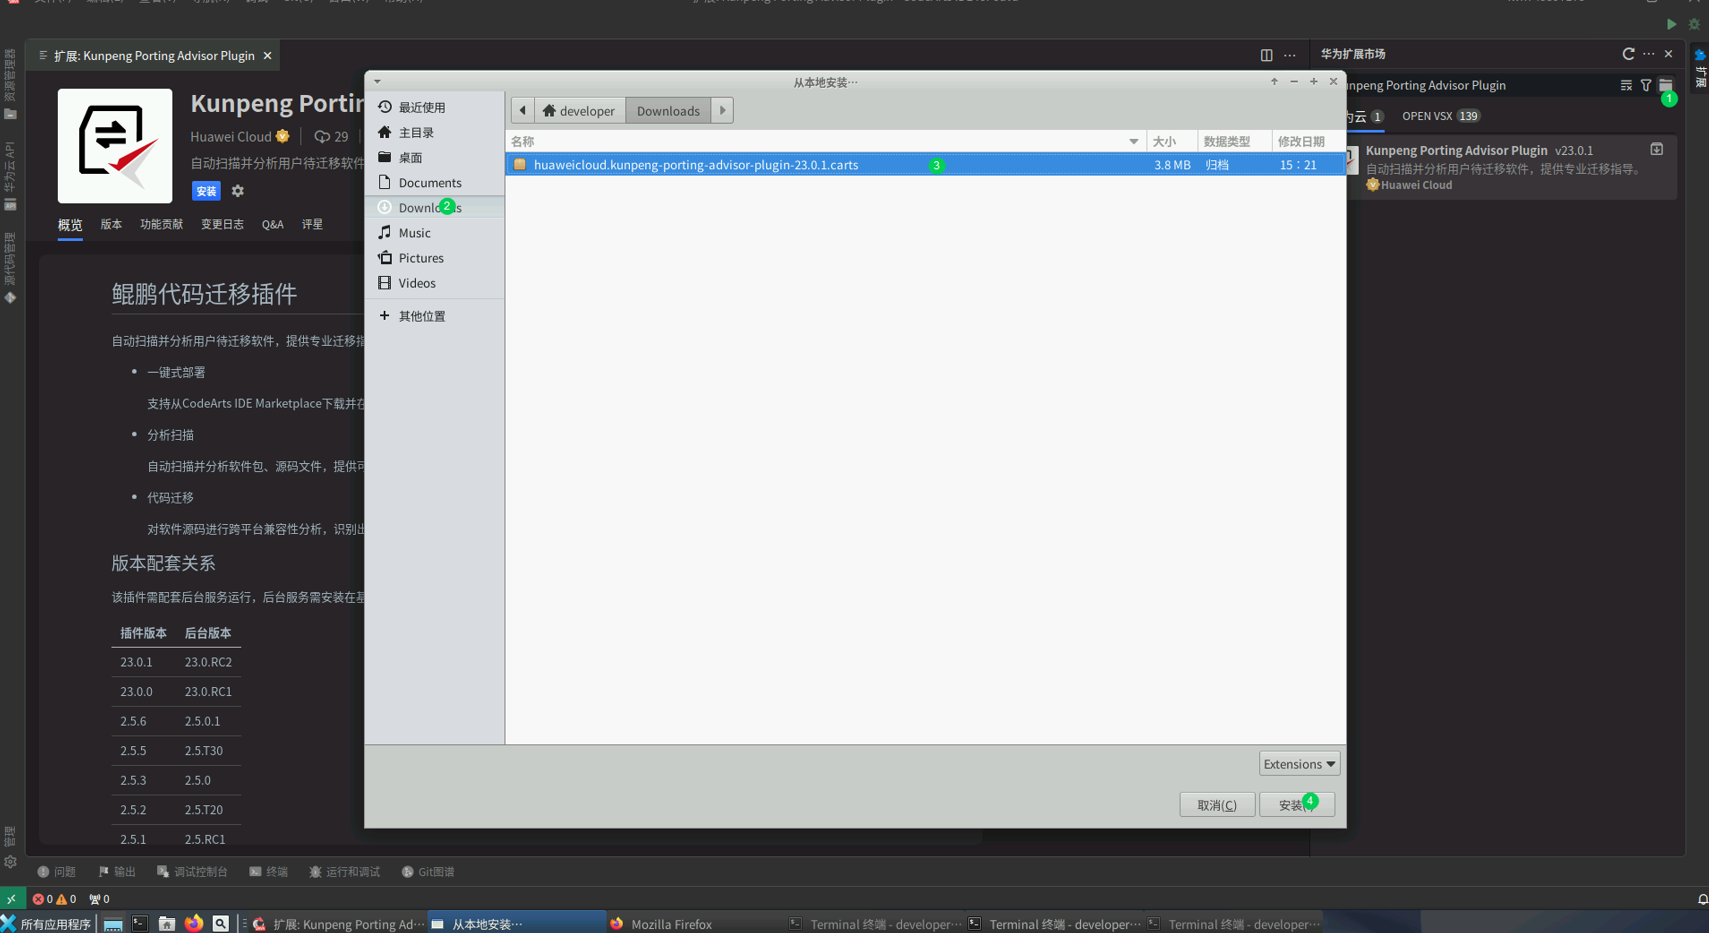This screenshot has height=933, width=1709.
Task: Sort files by the 数据类型 column header
Action: pyautogui.click(x=1234, y=141)
